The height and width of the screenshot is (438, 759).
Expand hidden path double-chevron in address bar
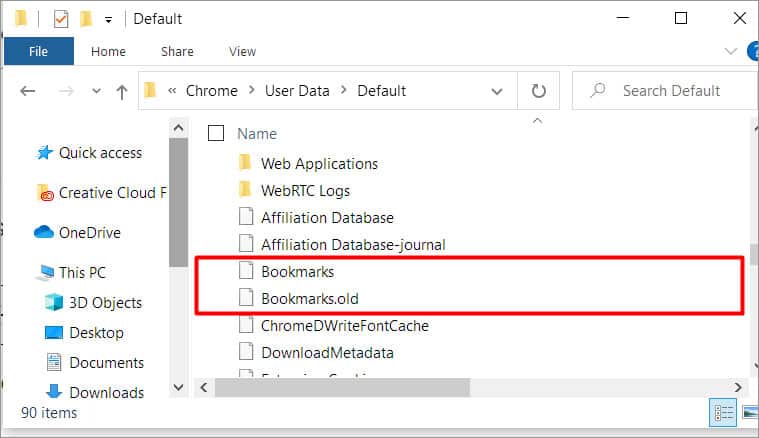(x=172, y=91)
